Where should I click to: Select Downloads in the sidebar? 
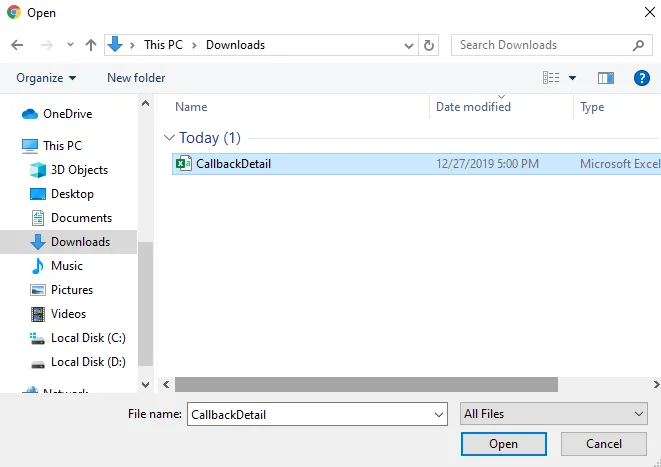tap(68, 242)
